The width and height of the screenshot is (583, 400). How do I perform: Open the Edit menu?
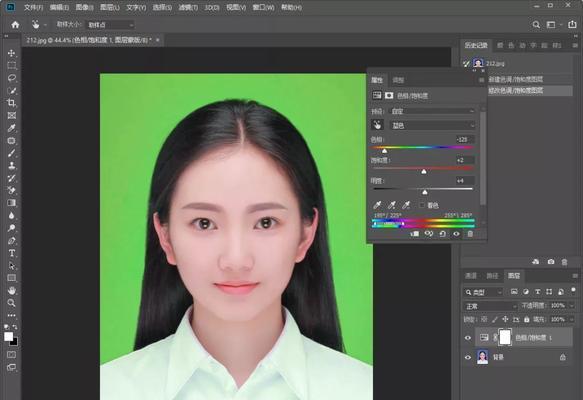tap(59, 7)
